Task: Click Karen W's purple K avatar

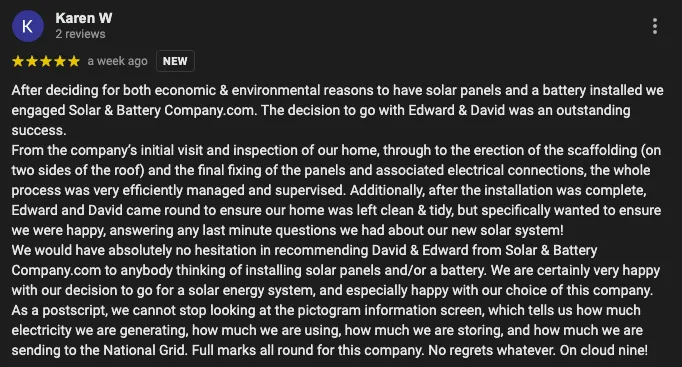Action: tap(28, 27)
